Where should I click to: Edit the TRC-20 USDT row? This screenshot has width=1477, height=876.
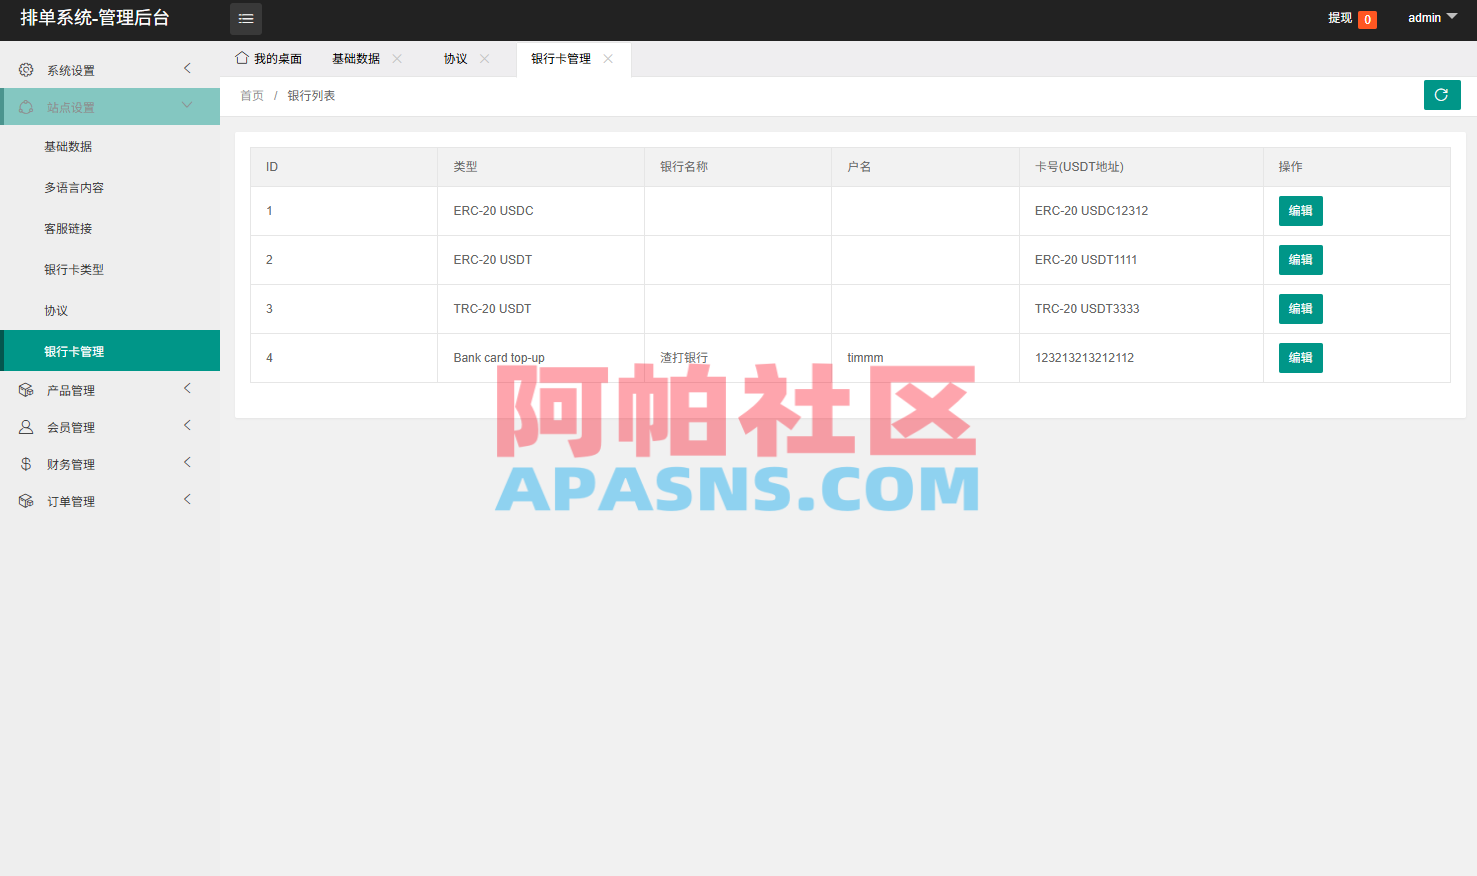pyautogui.click(x=1300, y=309)
